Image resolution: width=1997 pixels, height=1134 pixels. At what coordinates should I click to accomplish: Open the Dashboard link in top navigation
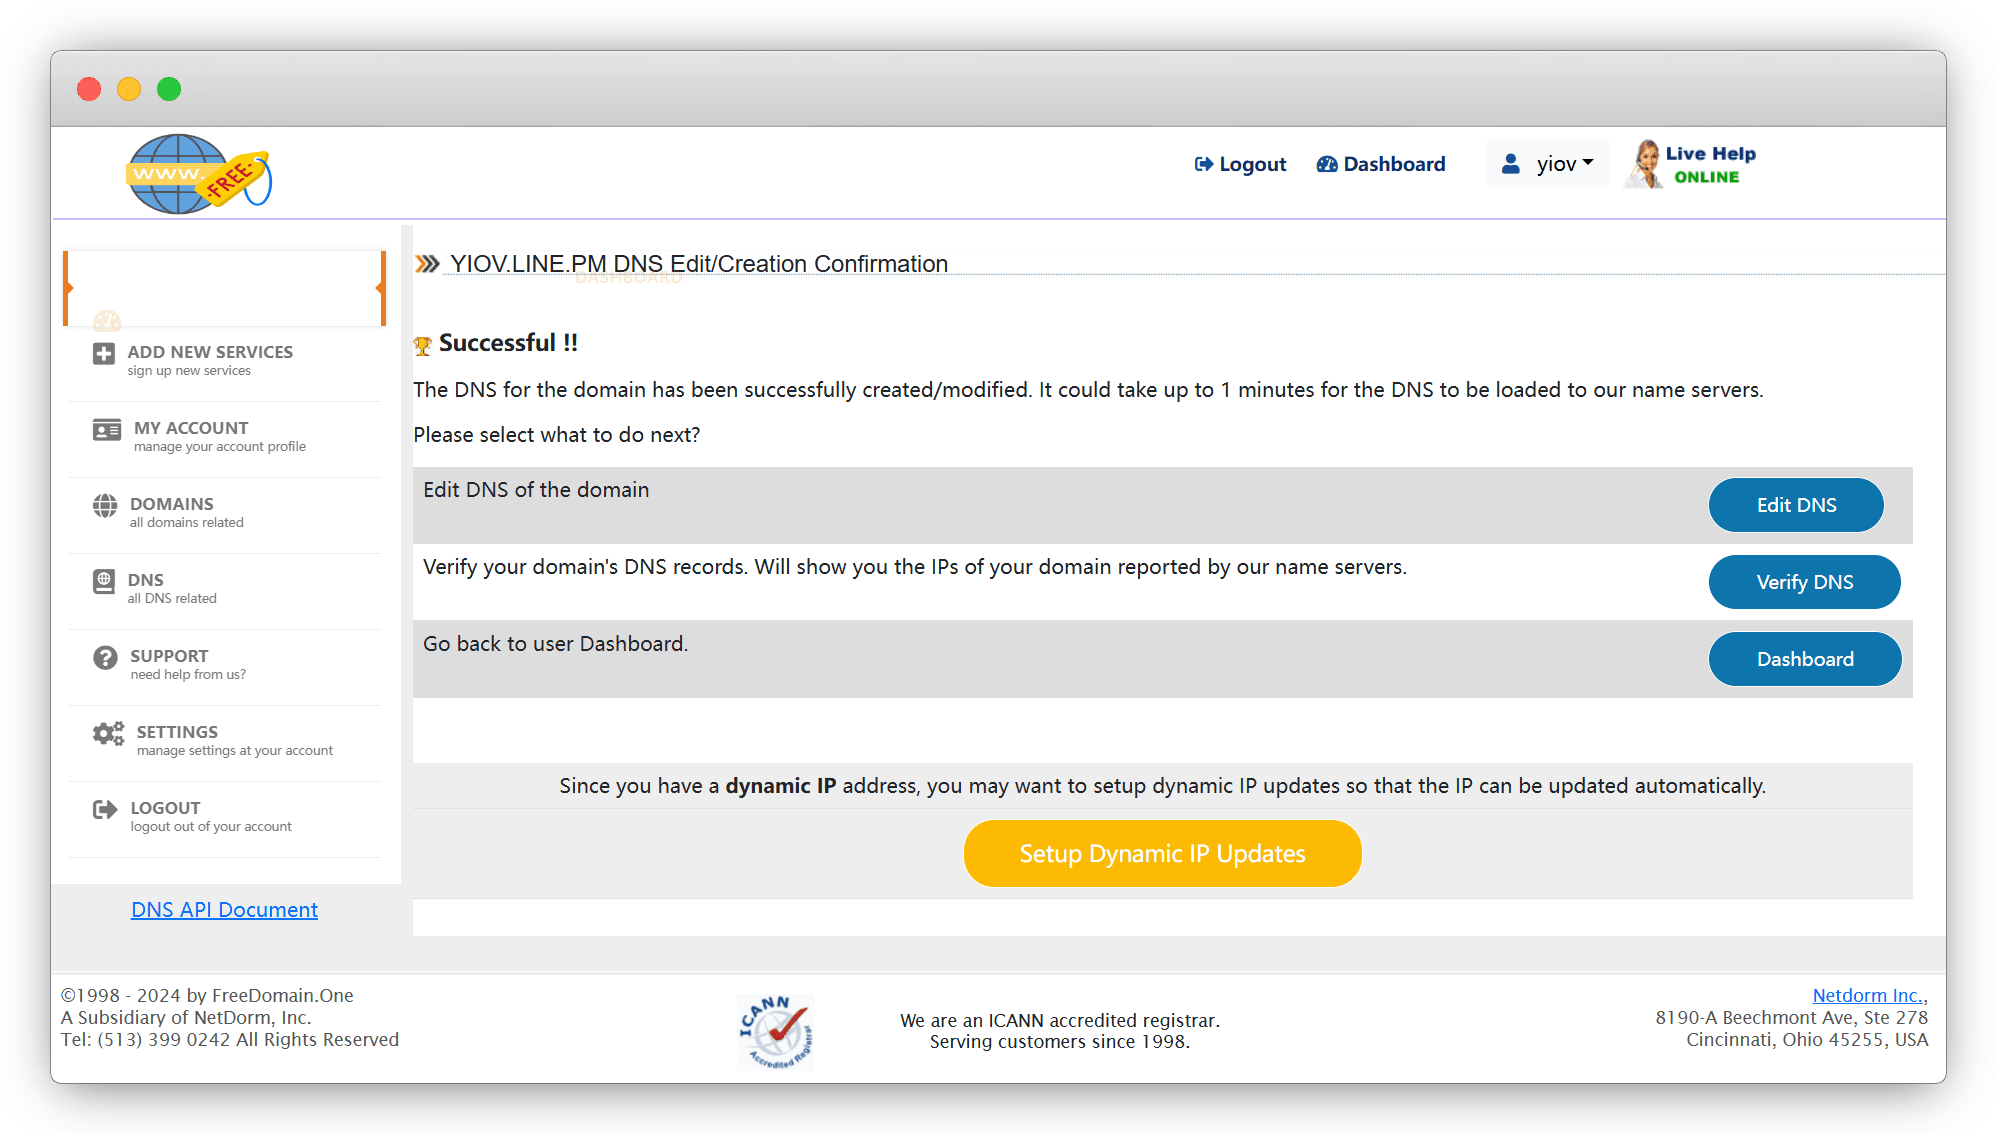coord(1381,164)
